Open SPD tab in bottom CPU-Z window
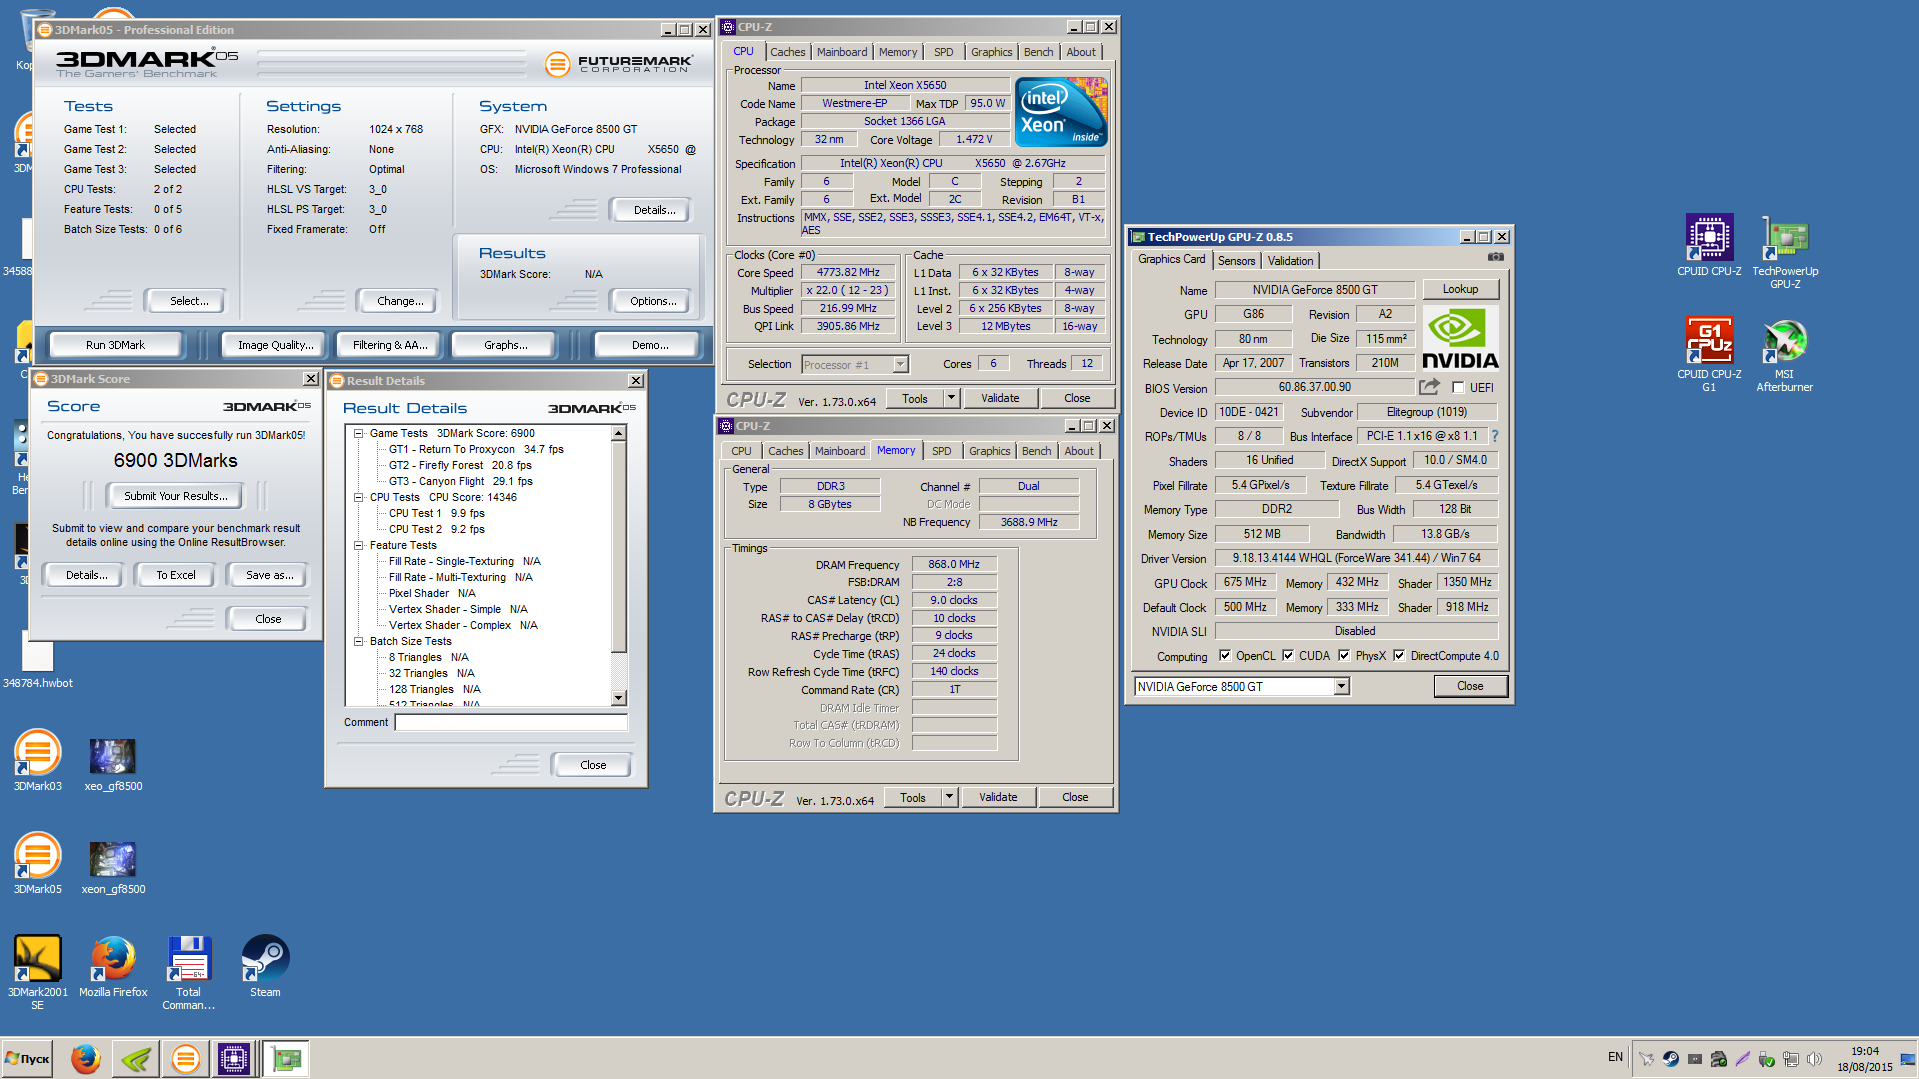The height and width of the screenshot is (1079, 1919). coord(942,451)
